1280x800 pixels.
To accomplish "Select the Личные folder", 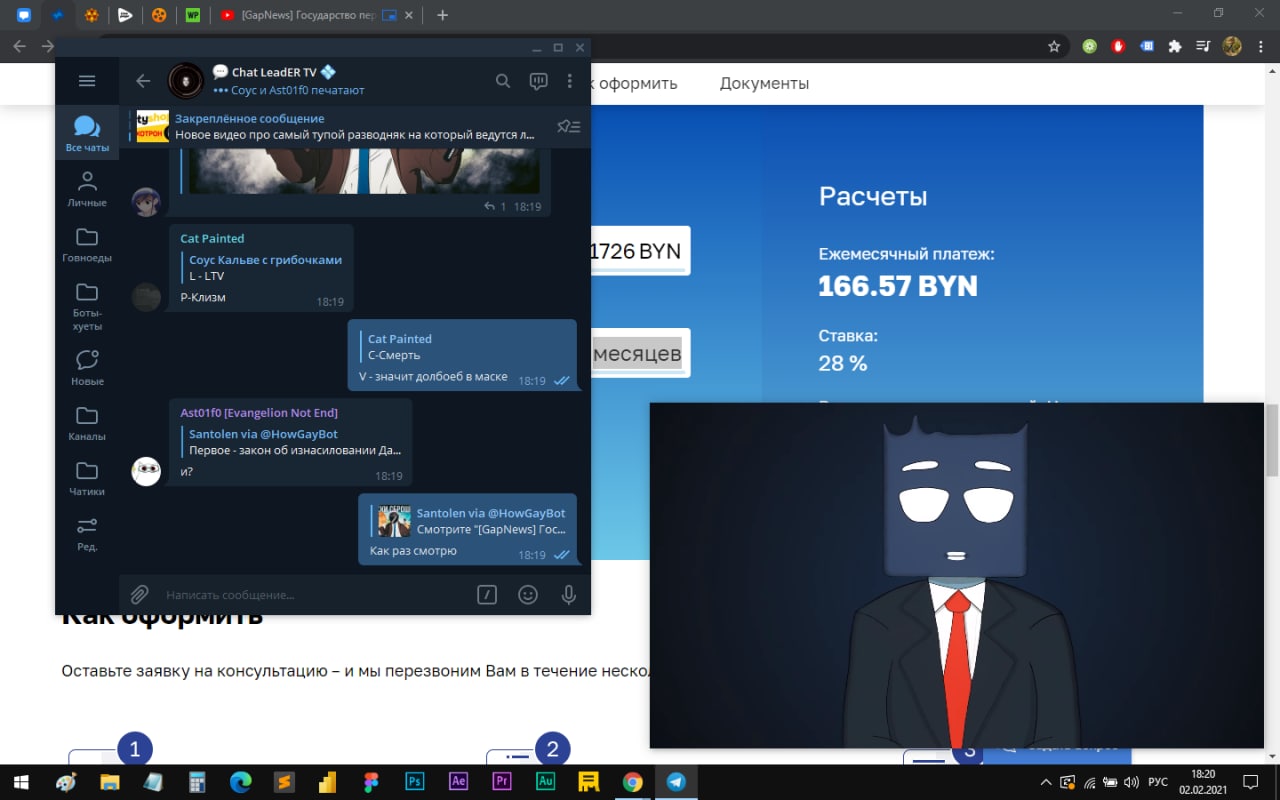I will (x=87, y=188).
